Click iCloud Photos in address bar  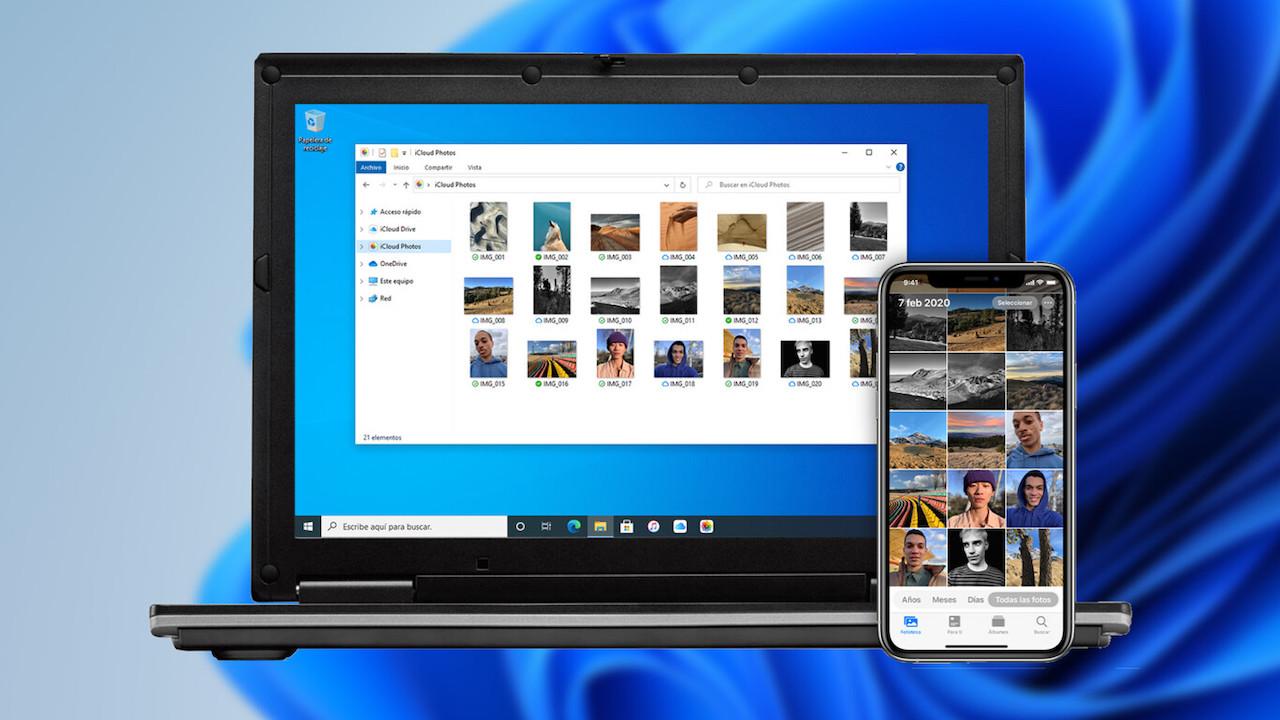pos(455,185)
